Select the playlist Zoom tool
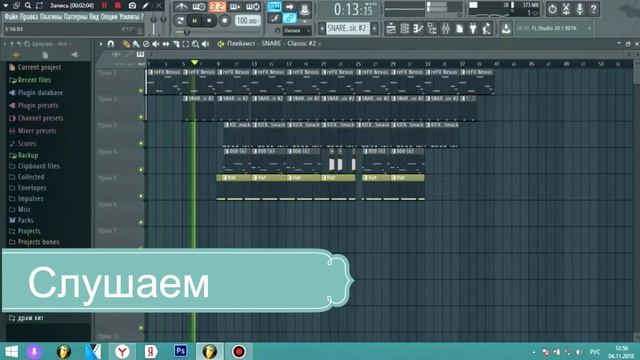The image size is (640, 360). 196,44
